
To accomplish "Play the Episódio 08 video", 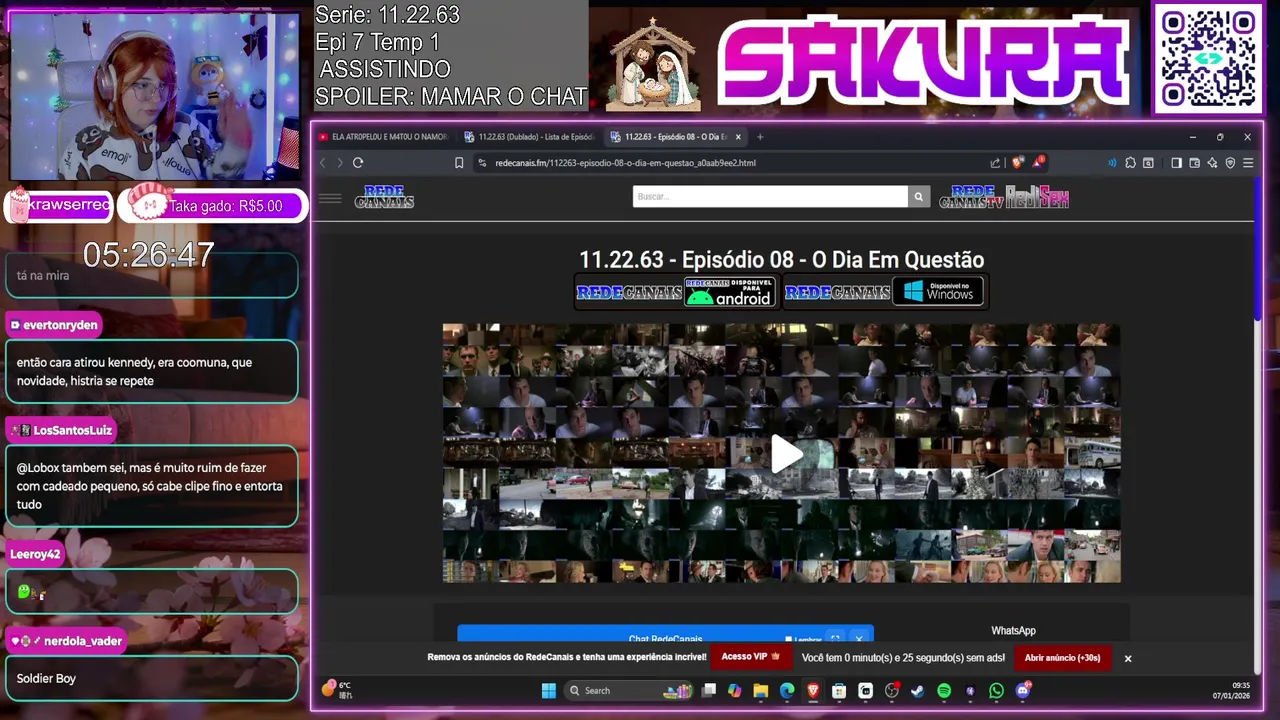I will coord(786,454).
